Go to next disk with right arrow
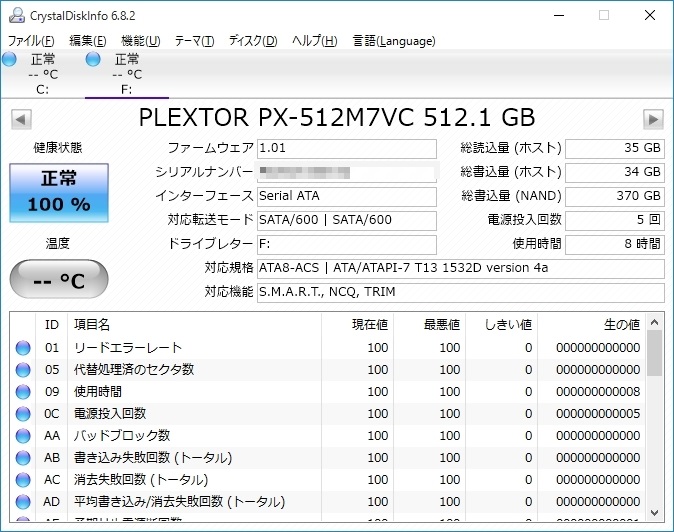 (653, 119)
